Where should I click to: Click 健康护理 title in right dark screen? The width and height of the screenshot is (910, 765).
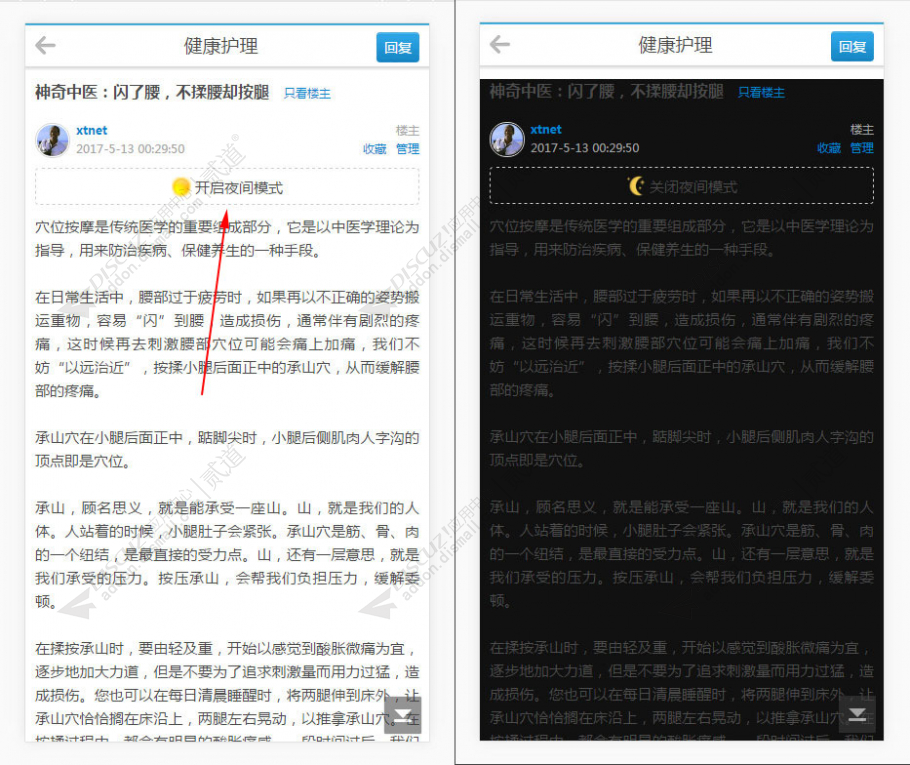pyautogui.click(x=676, y=45)
